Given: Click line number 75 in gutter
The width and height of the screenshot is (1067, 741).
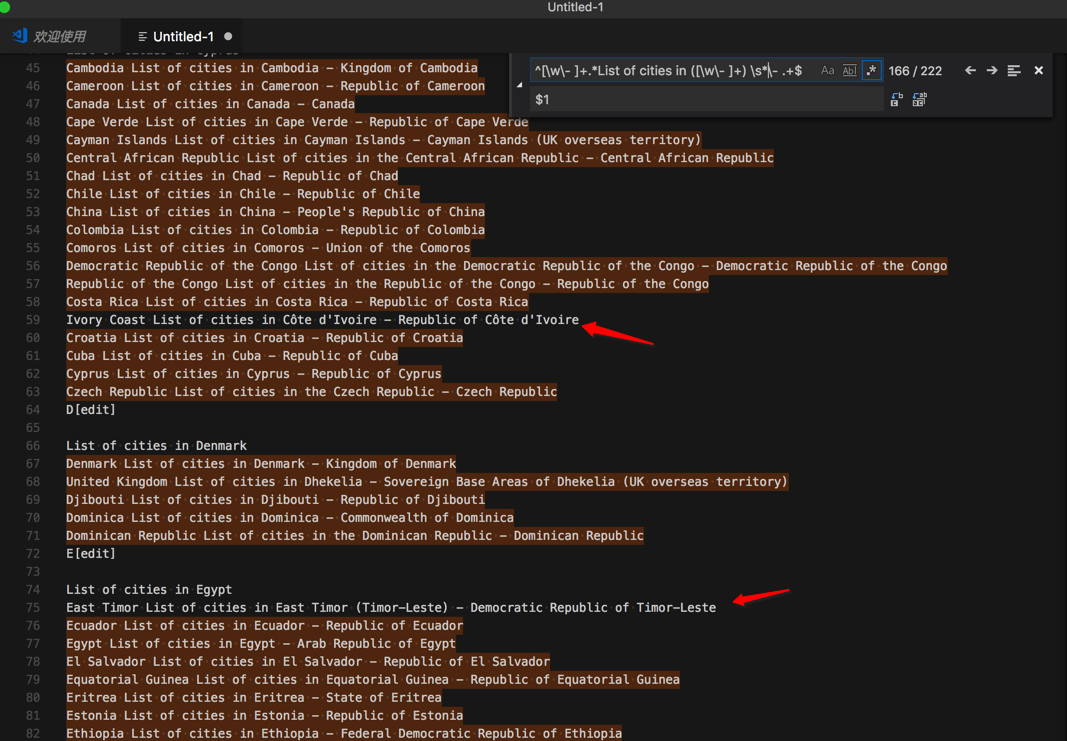Looking at the screenshot, I should coord(33,608).
